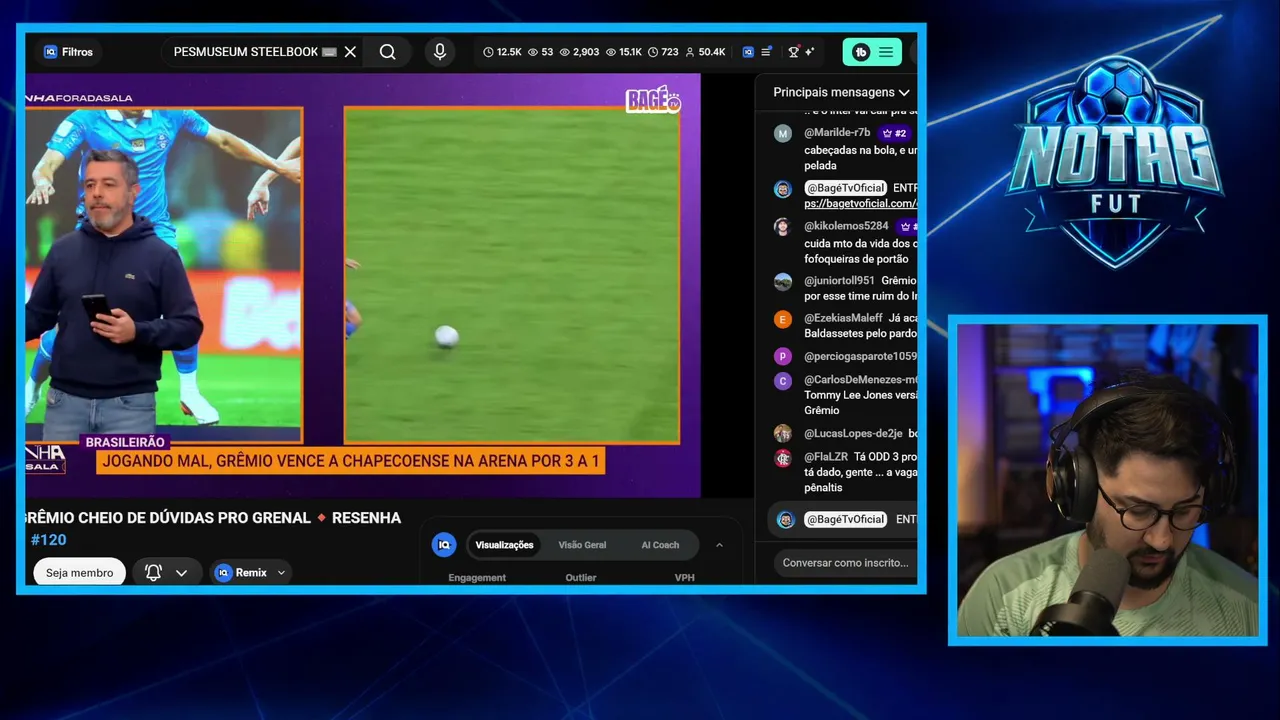1280x720 pixels.
Task: Click the Engagement column label
Action: tap(477, 578)
